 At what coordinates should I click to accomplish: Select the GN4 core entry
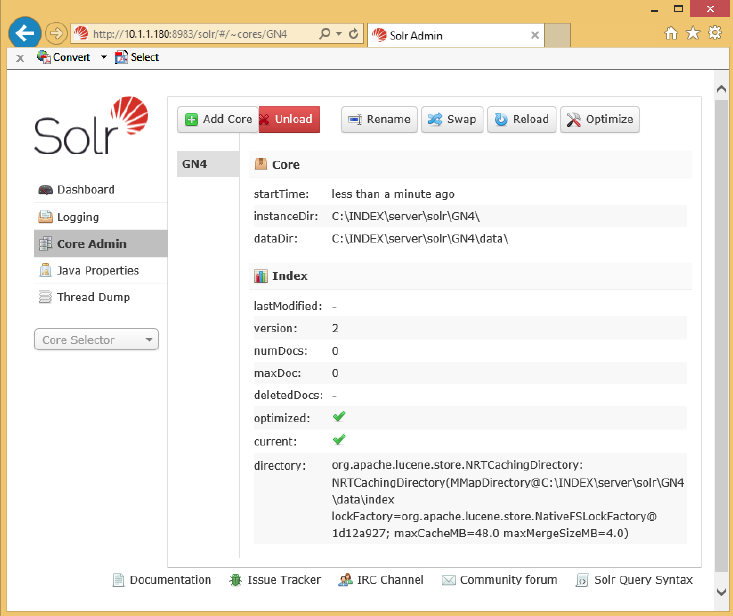[x=208, y=164]
